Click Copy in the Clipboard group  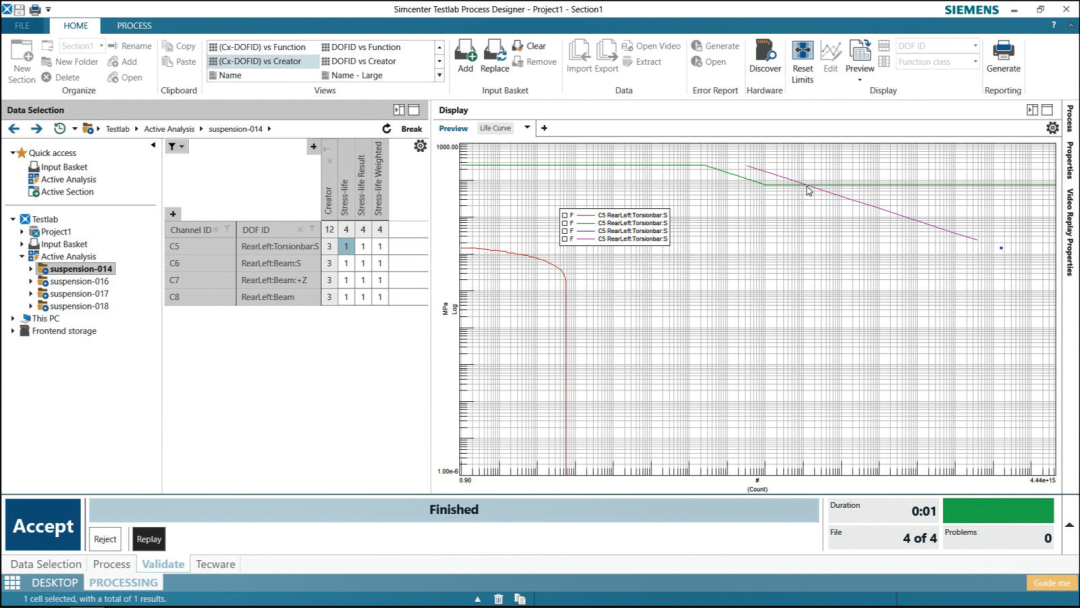(x=179, y=46)
